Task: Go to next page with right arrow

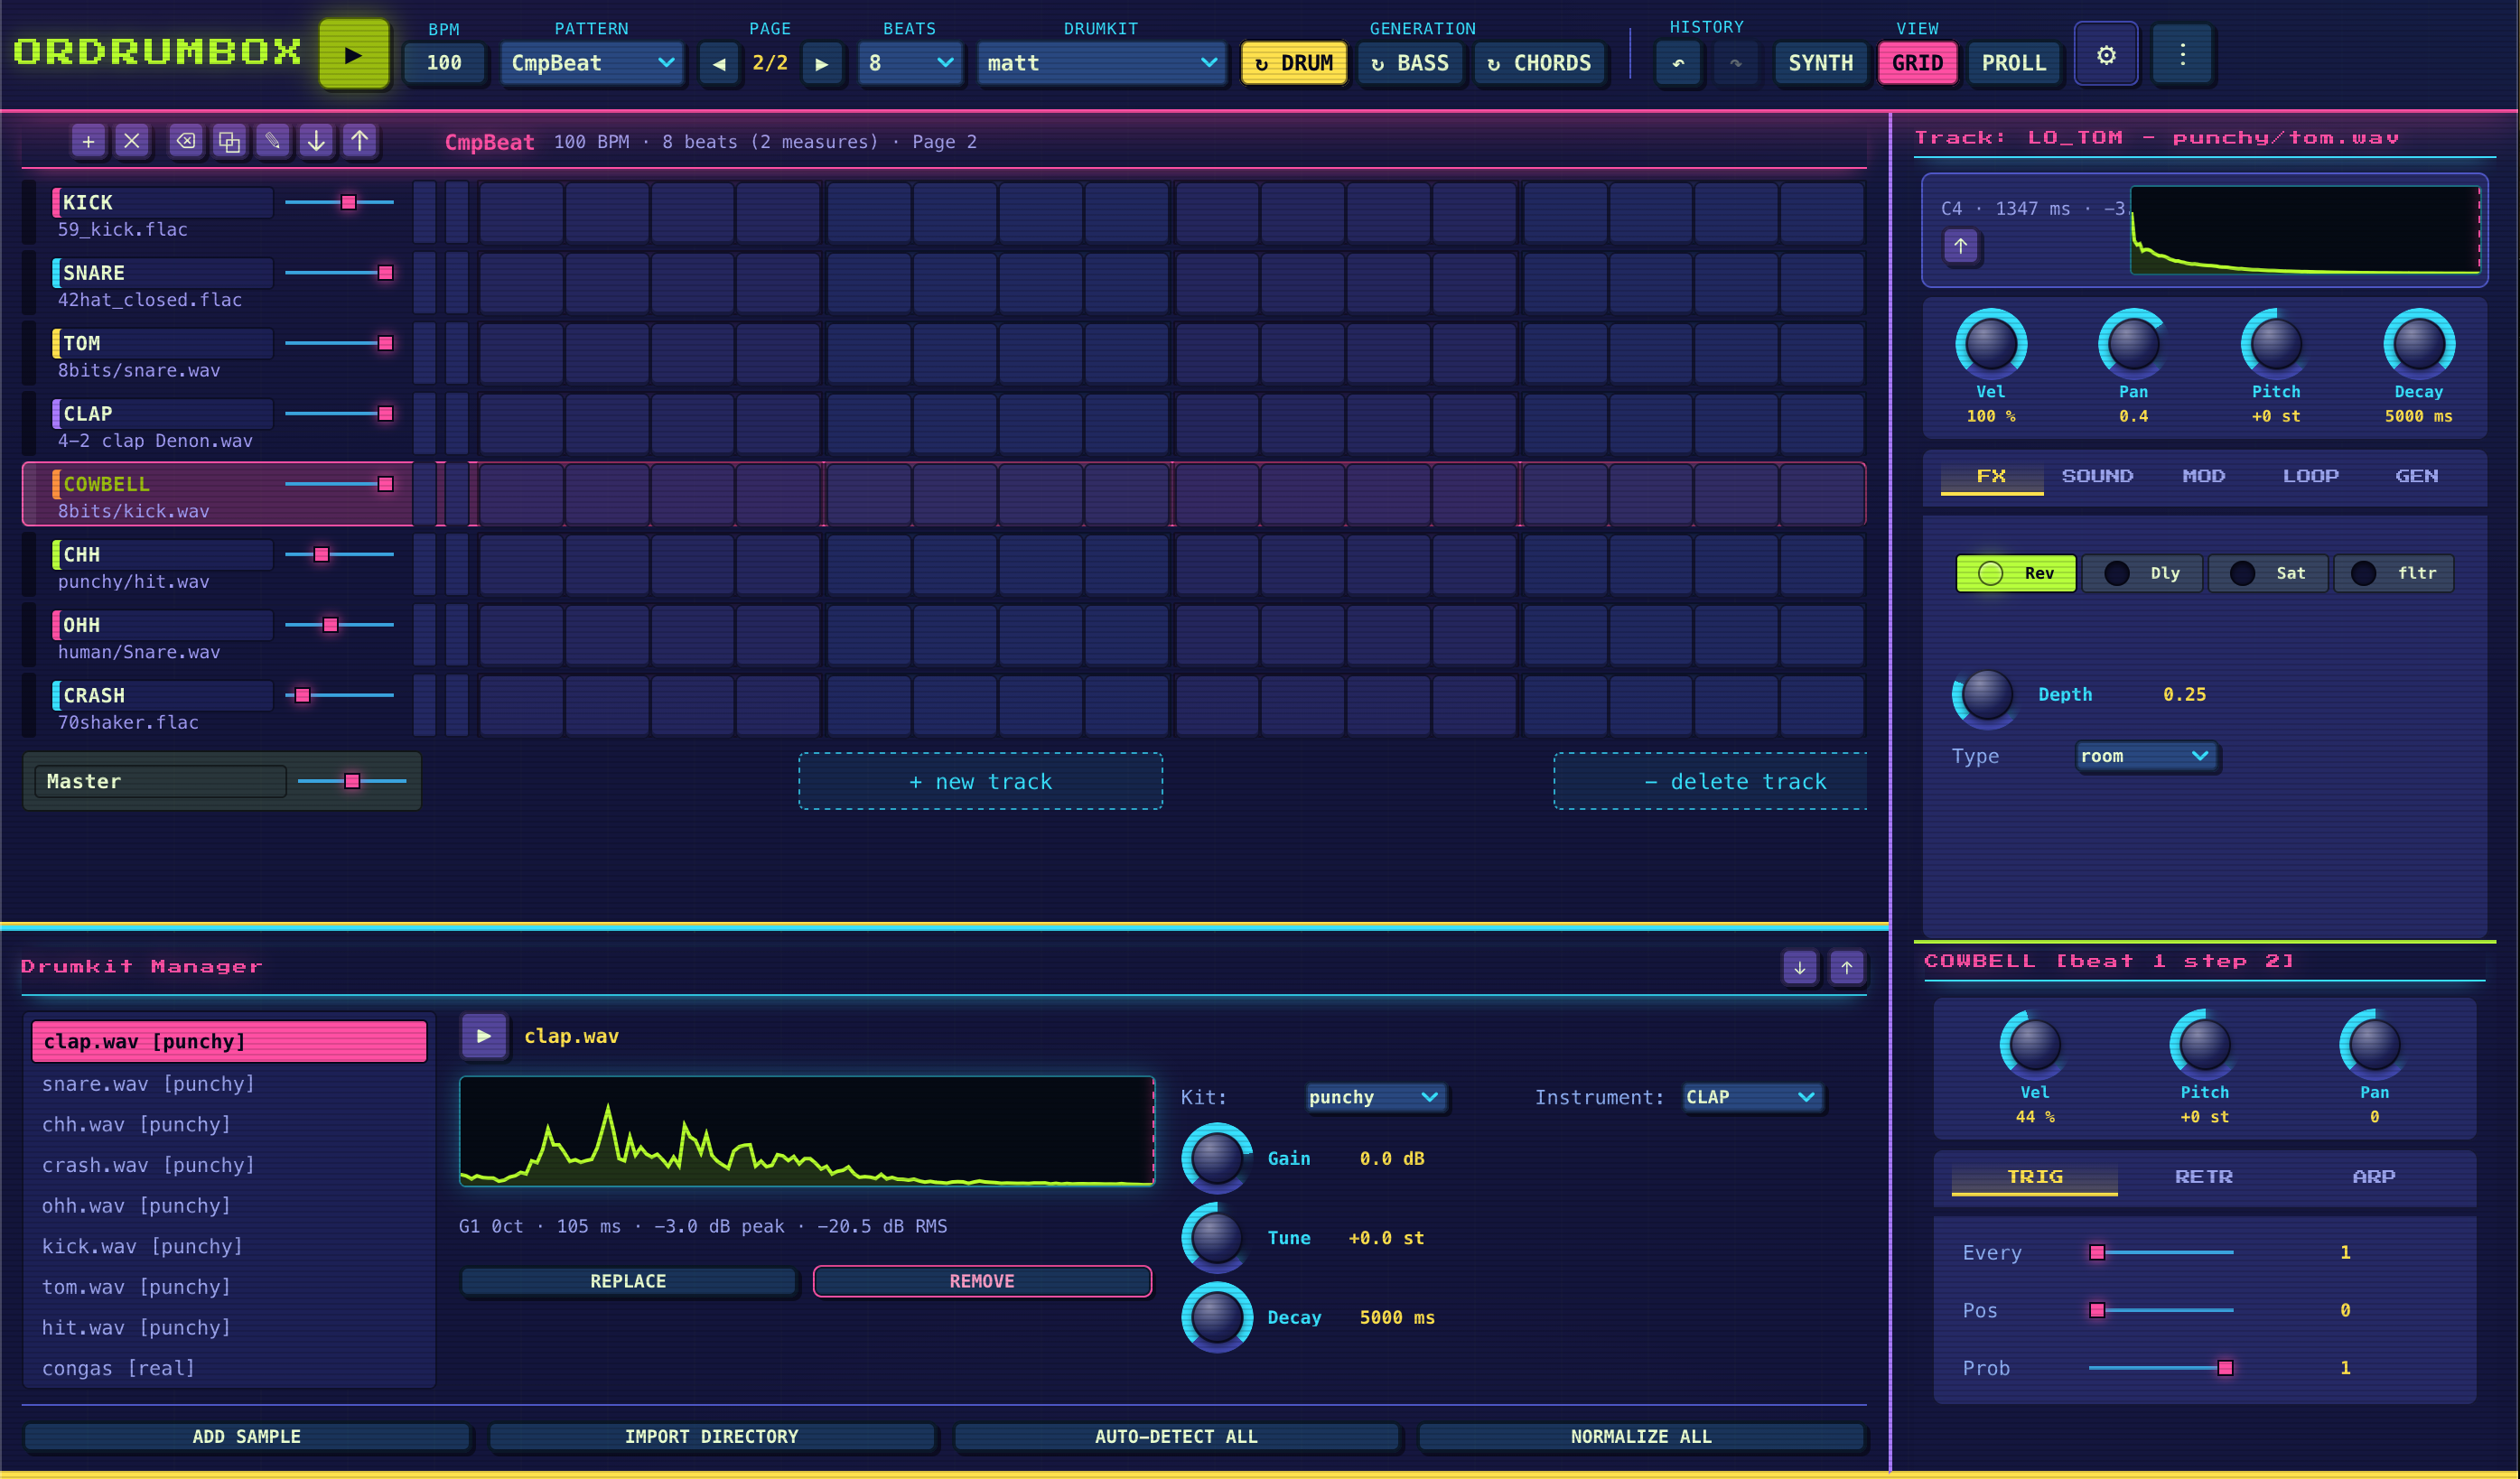Action: click(822, 63)
